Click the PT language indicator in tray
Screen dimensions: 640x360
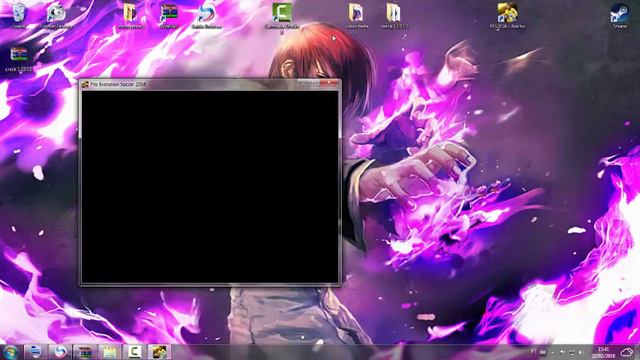[533, 351]
